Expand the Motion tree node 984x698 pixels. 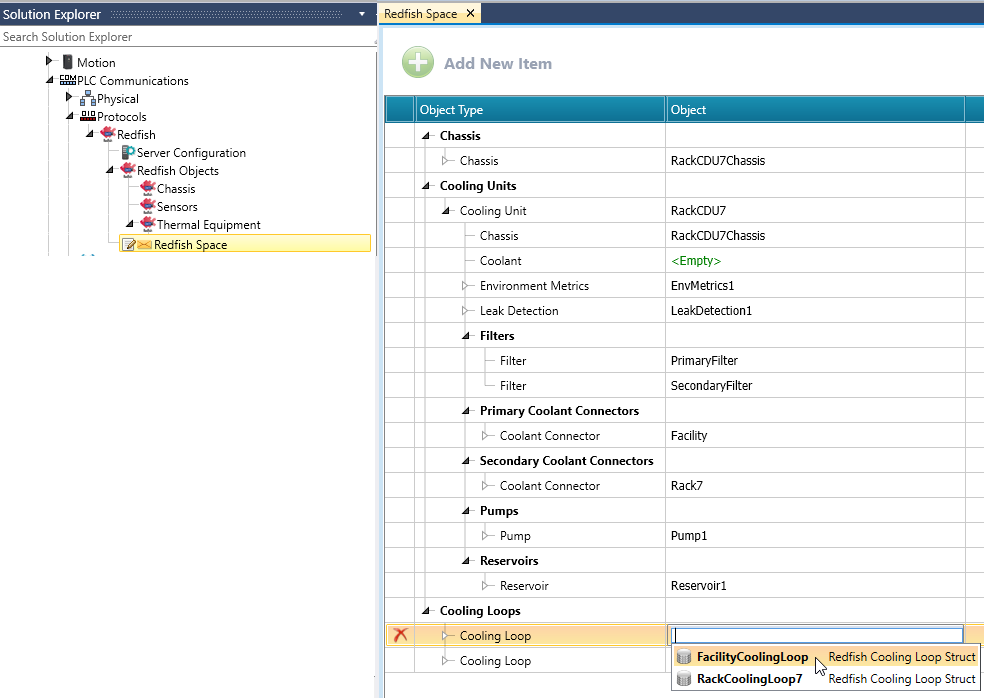pos(49,62)
